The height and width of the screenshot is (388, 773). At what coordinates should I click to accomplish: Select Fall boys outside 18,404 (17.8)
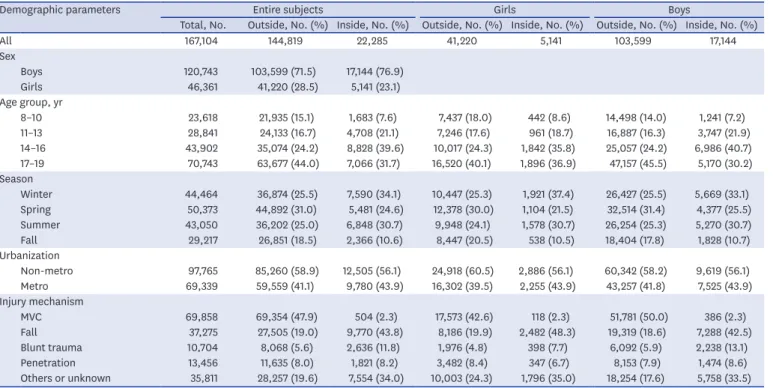point(635,240)
